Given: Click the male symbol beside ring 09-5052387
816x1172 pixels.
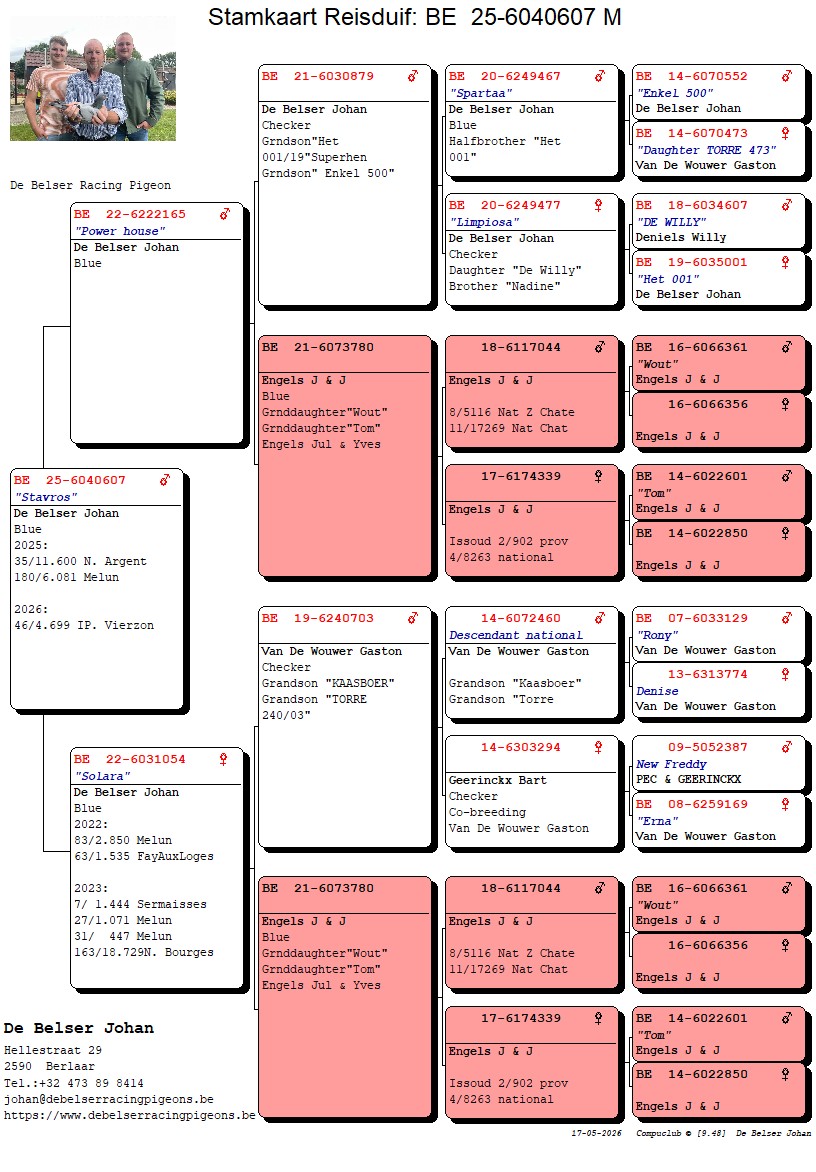Looking at the screenshot, I should pyautogui.click(x=786, y=747).
